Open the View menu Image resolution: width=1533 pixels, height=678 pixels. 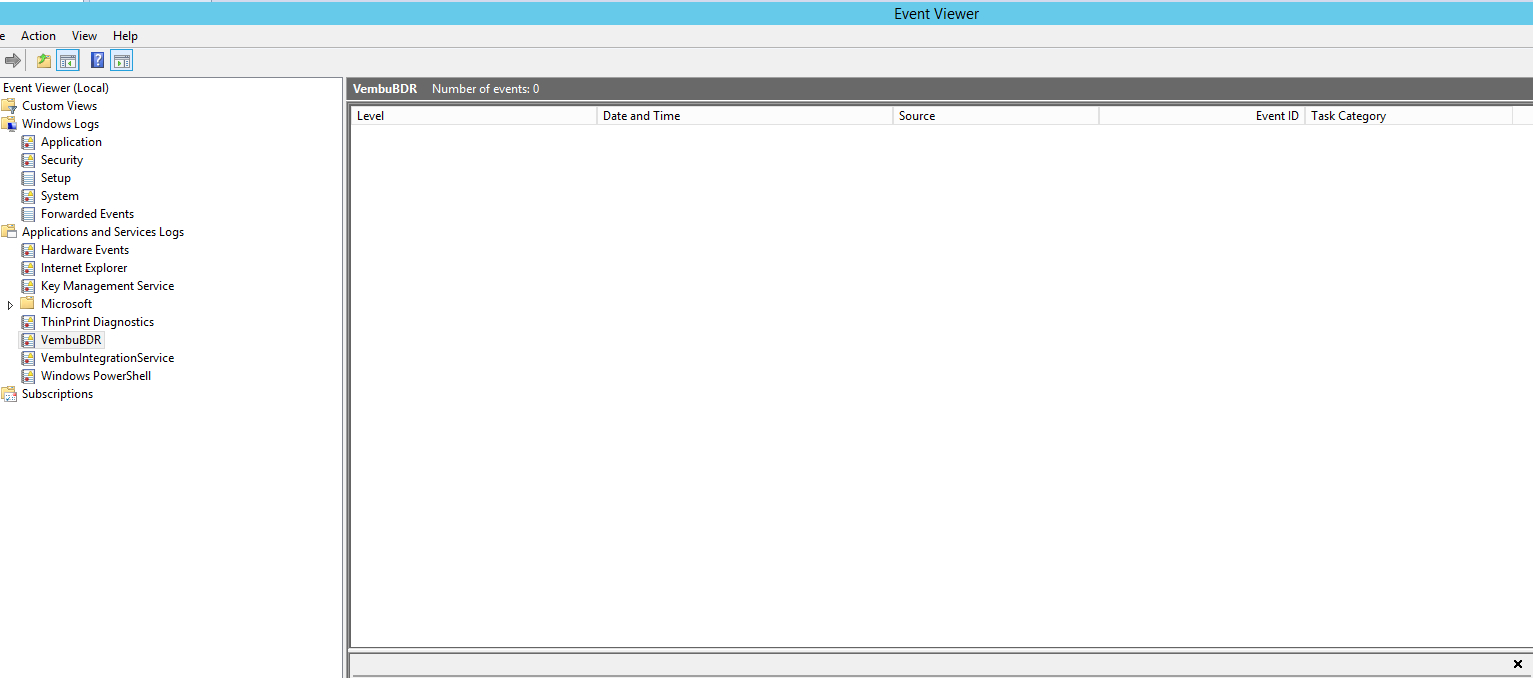[84, 36]
